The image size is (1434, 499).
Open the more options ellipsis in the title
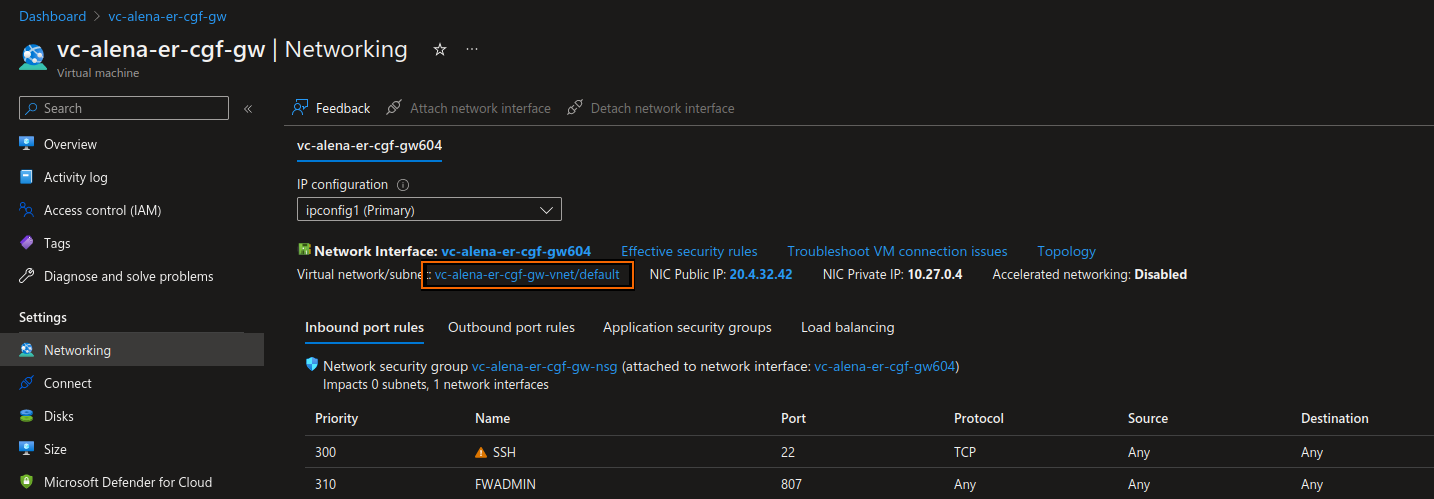click(x=472, y=49)
